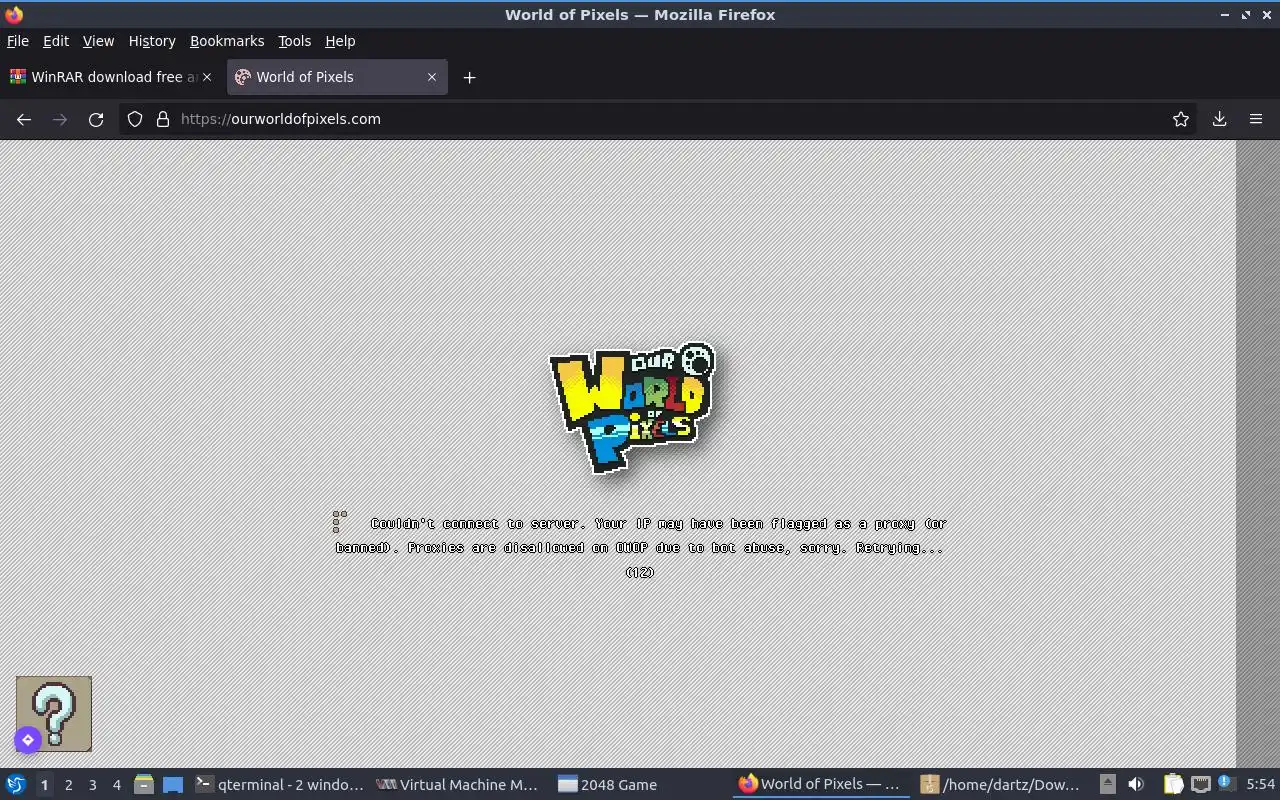The image size is (1280, 800).
Task: Open the shield tracking protection panel
Action: tap(135, 119)
